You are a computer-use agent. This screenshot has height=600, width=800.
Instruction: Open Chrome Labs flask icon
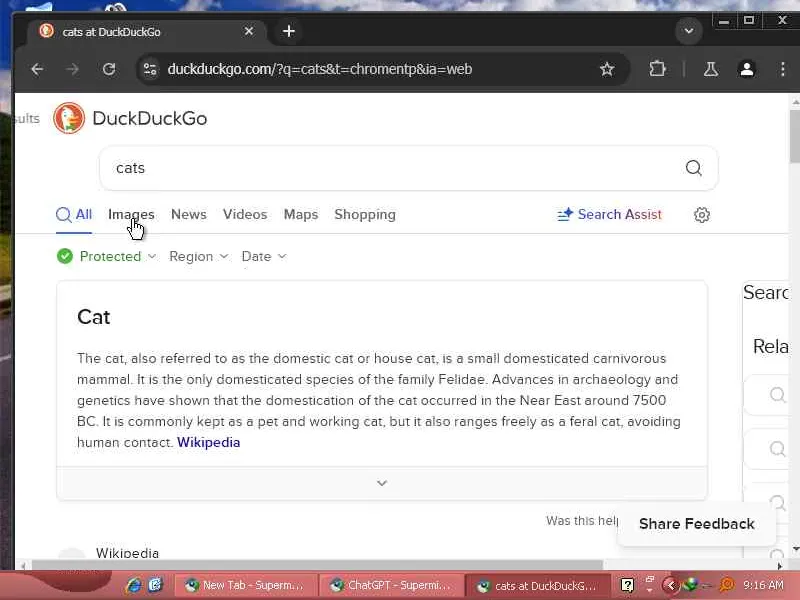tap(711, 69)
